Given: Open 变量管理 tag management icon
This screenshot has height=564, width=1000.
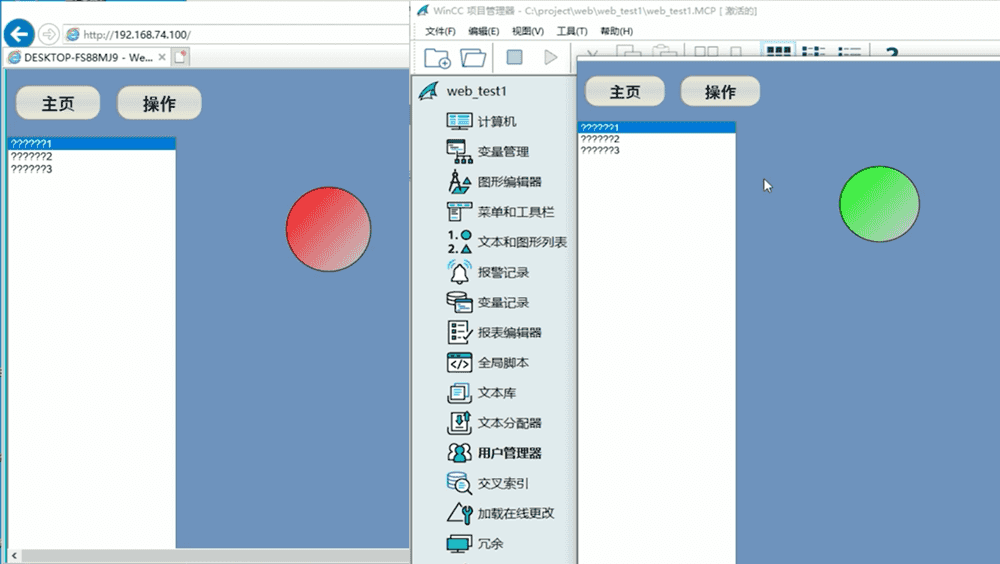Looking at the screenshot, I should coord(459,152).
